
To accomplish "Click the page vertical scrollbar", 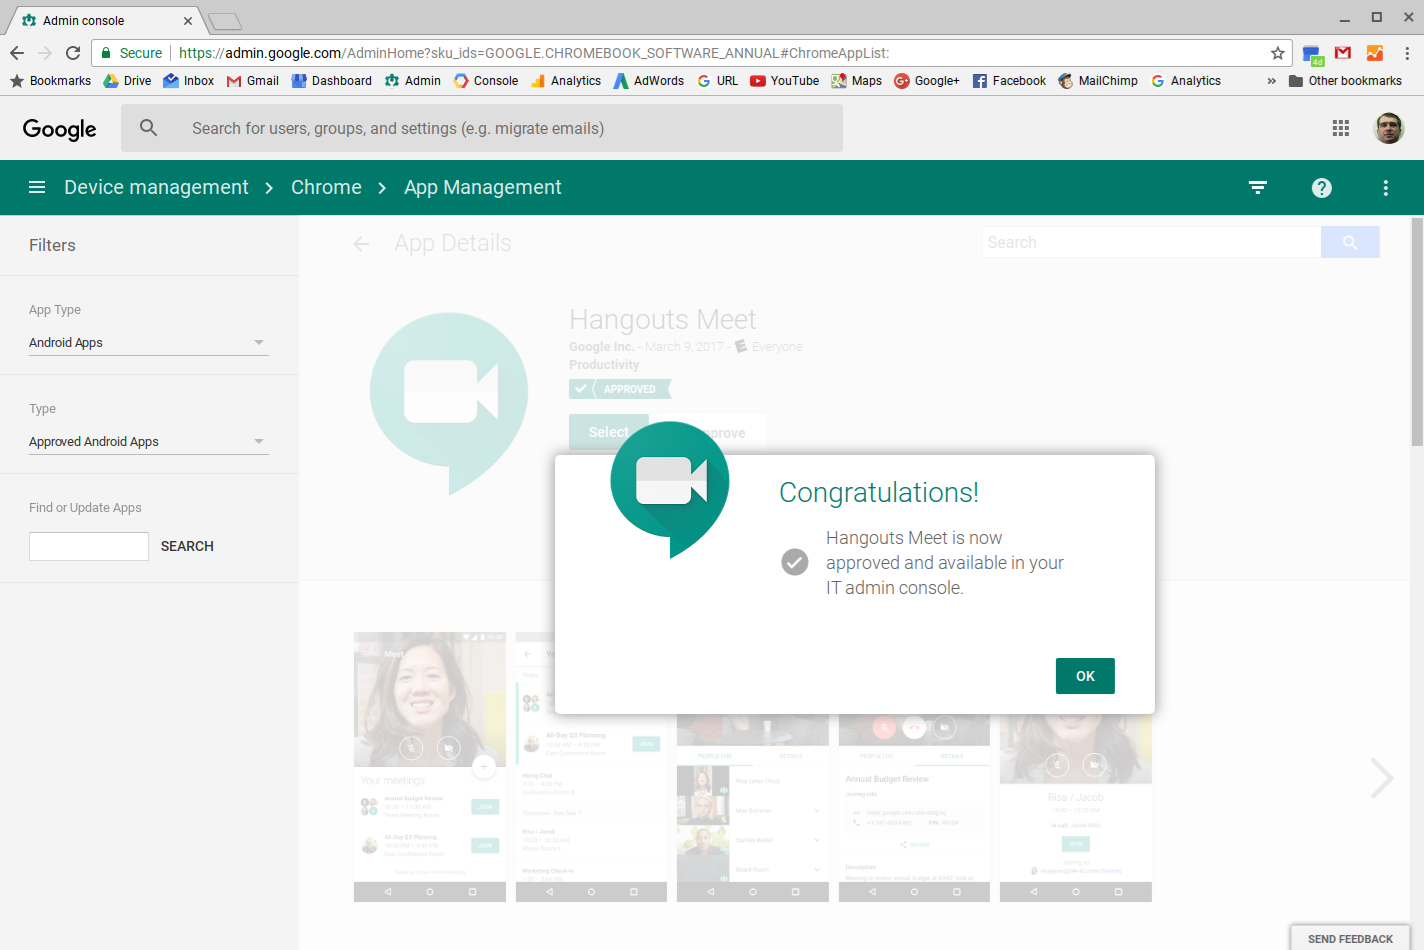I will pos(1417,333).
